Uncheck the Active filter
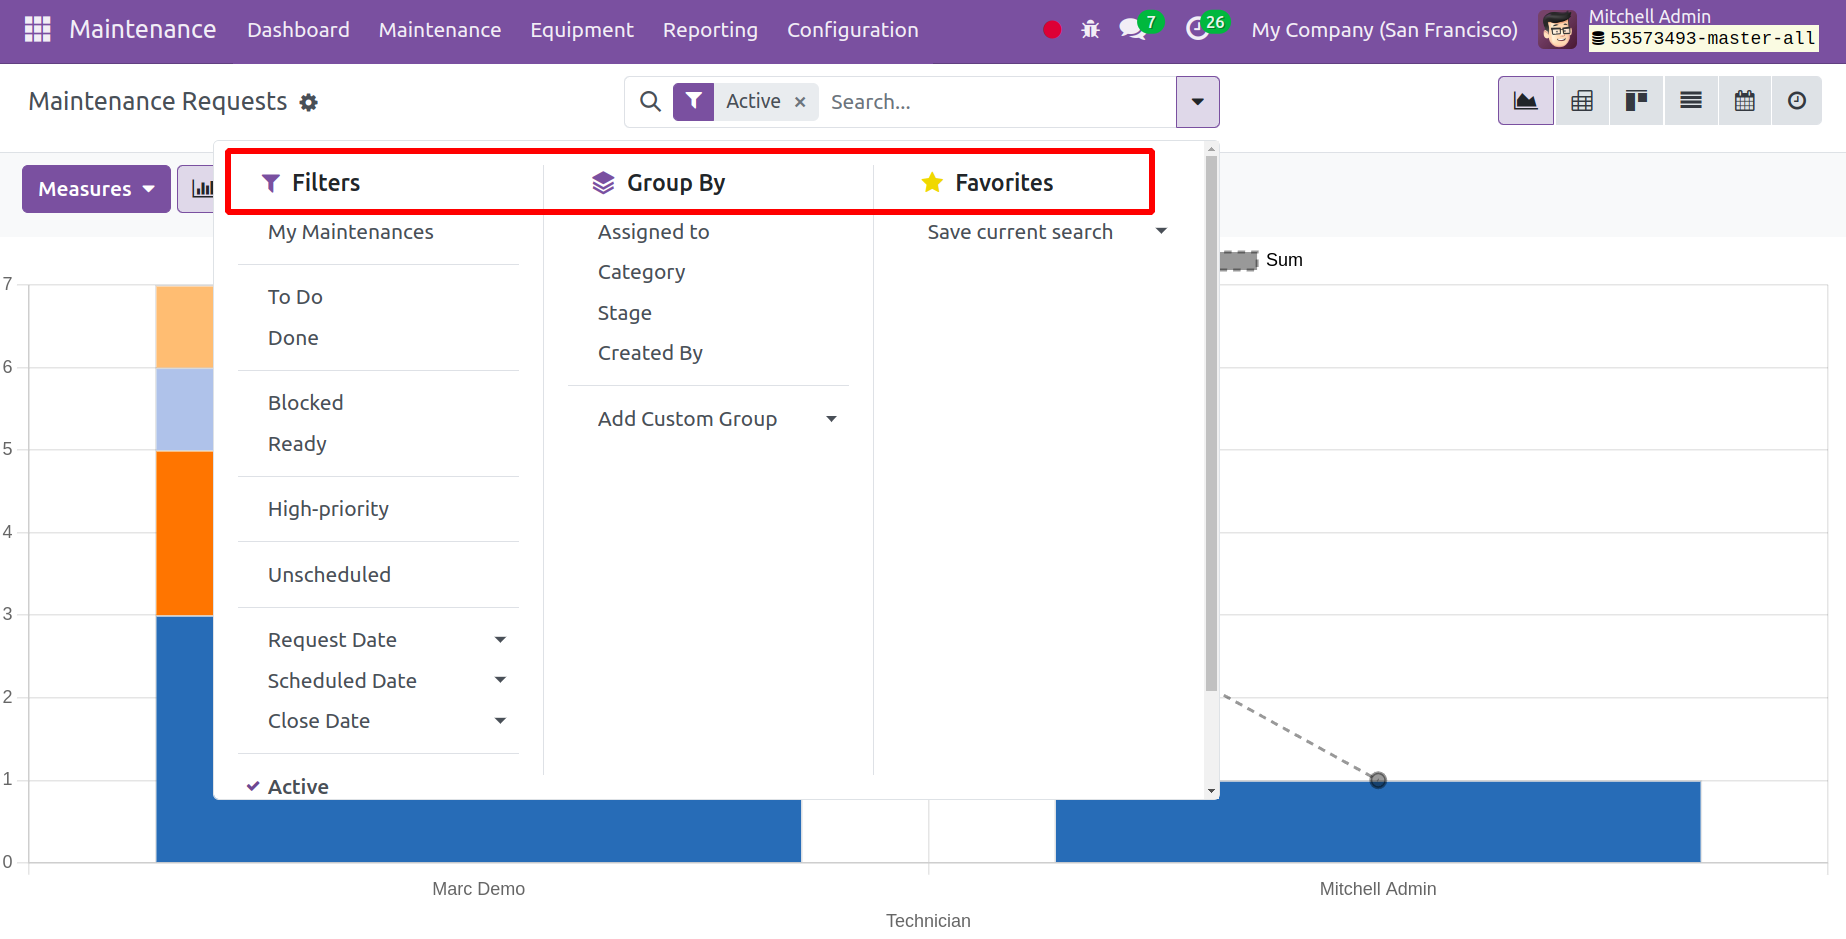 [x=298, y=787]
